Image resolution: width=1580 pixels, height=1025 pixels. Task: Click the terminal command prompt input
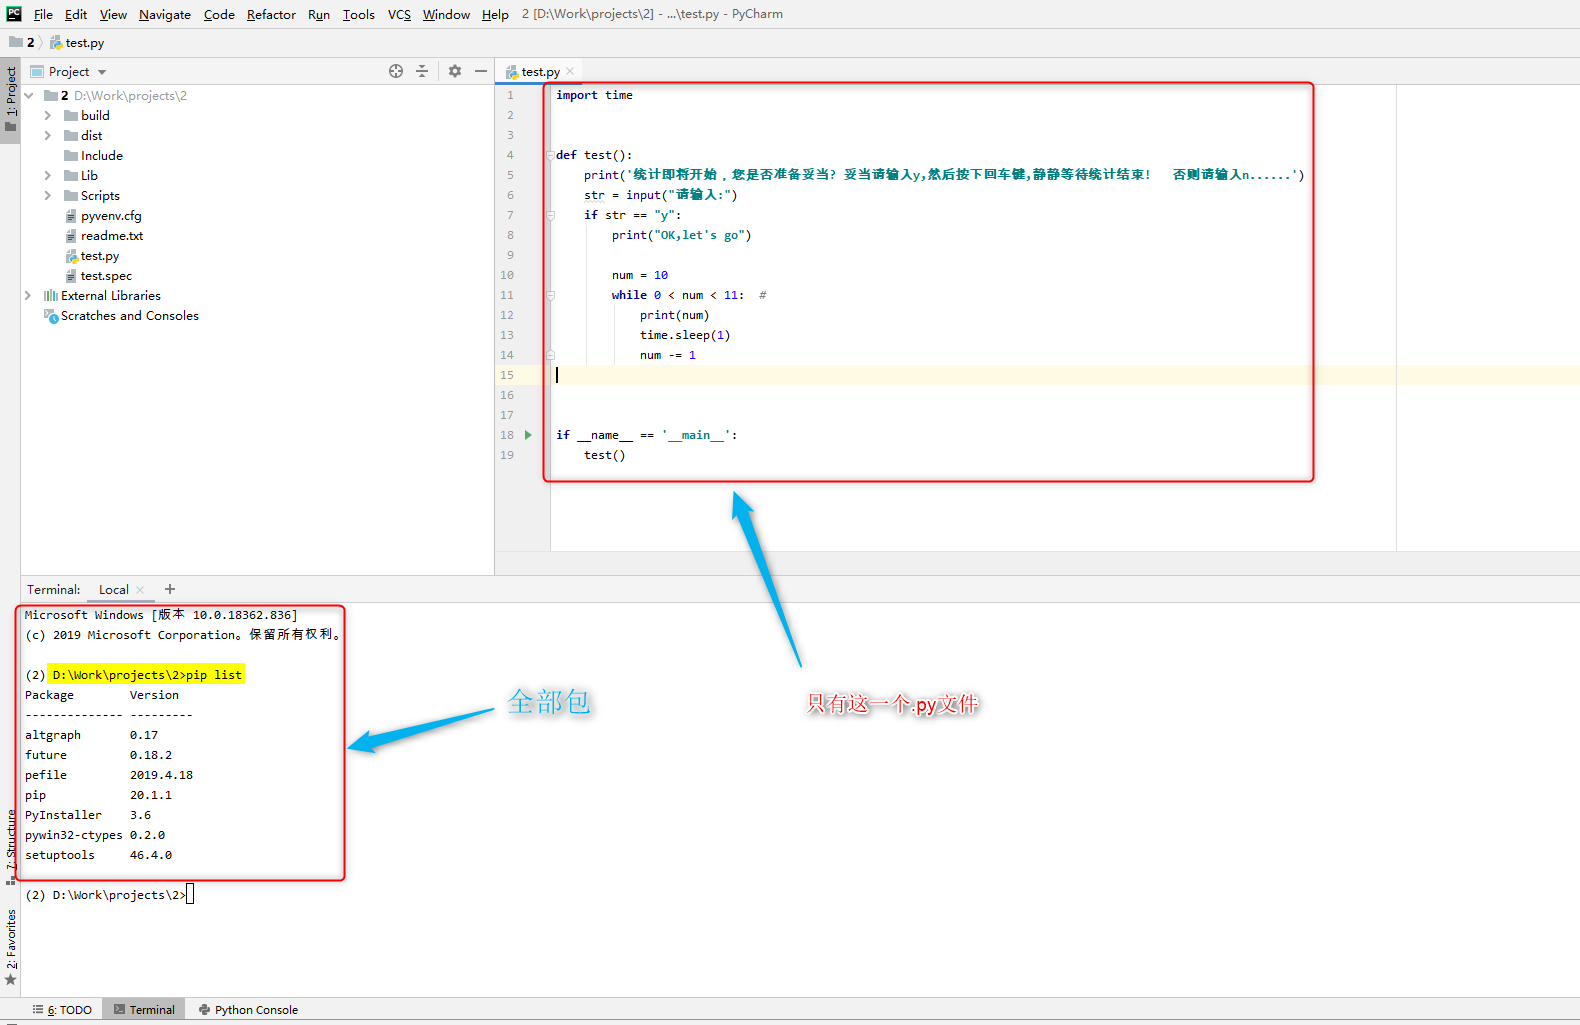[x=190, y=894]
